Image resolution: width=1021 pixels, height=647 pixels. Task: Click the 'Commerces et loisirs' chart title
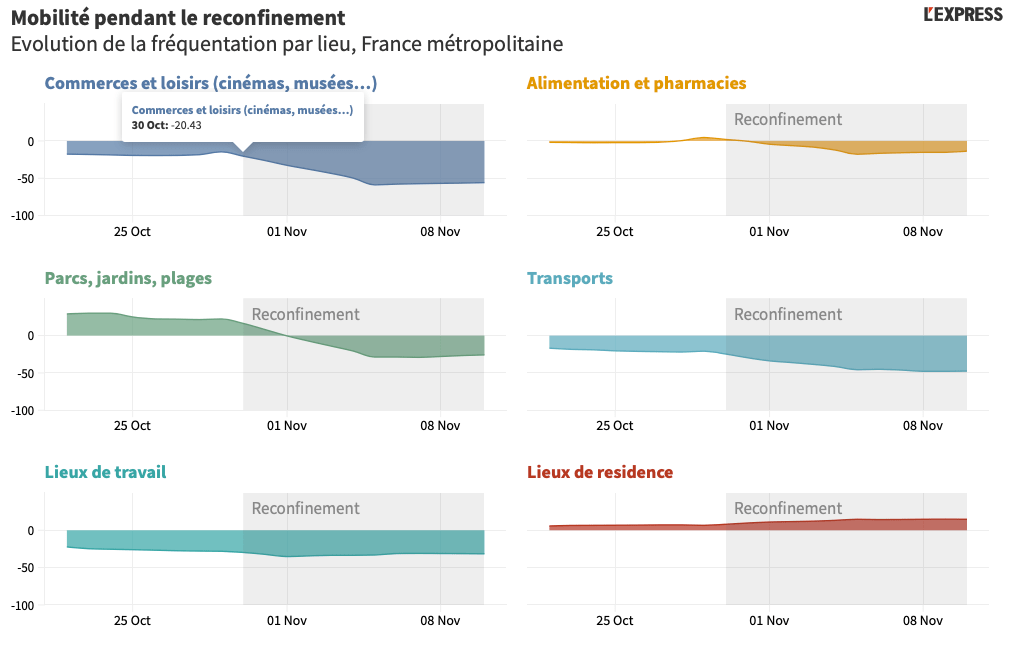click(210, 83)
